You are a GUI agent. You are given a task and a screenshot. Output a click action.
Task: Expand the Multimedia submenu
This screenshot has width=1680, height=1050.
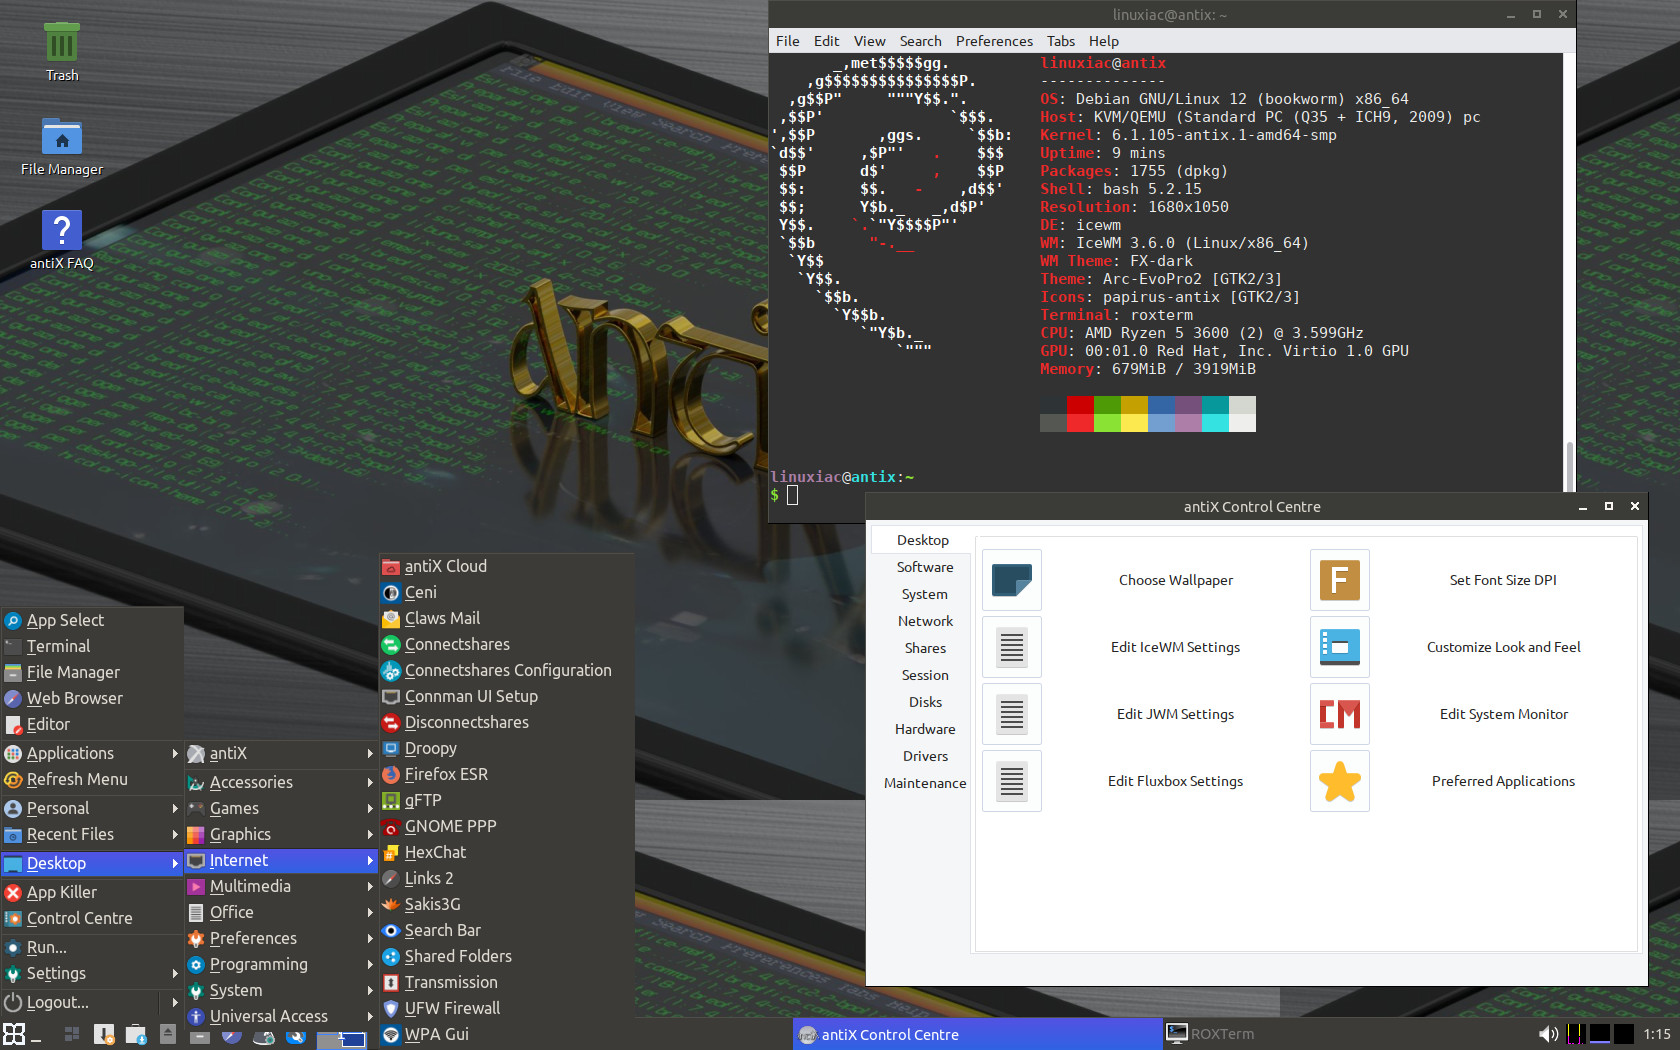[x=280, y=886]
